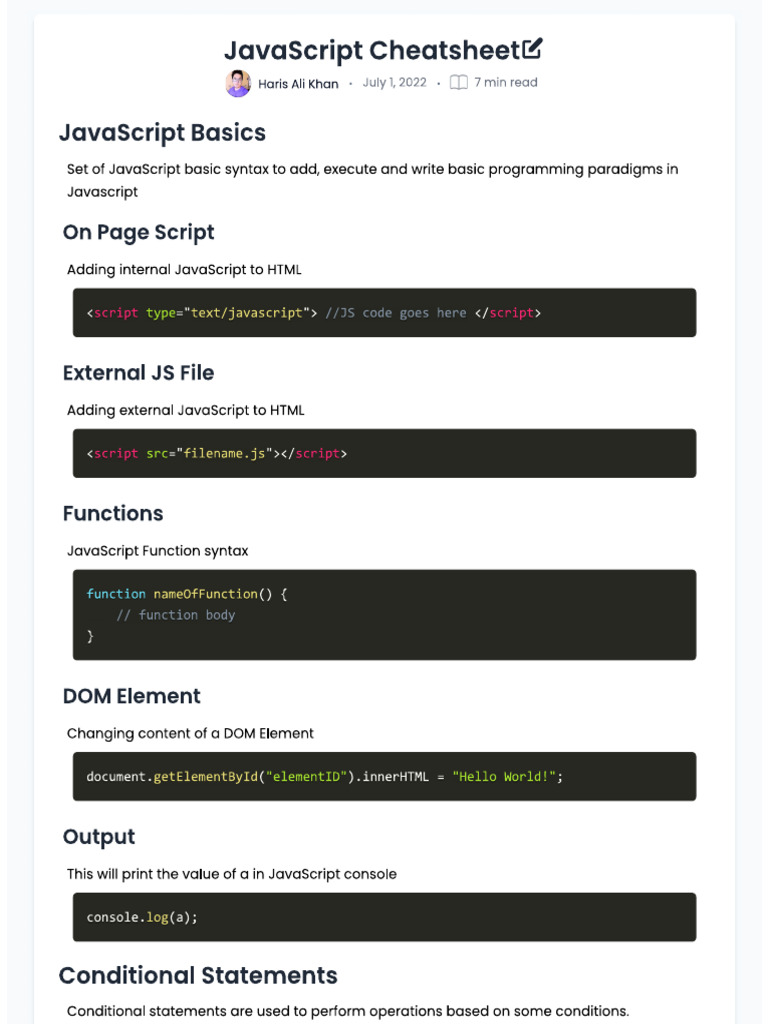Click the 'Adding internal JavaScript to HTML' text

(184, 270)
